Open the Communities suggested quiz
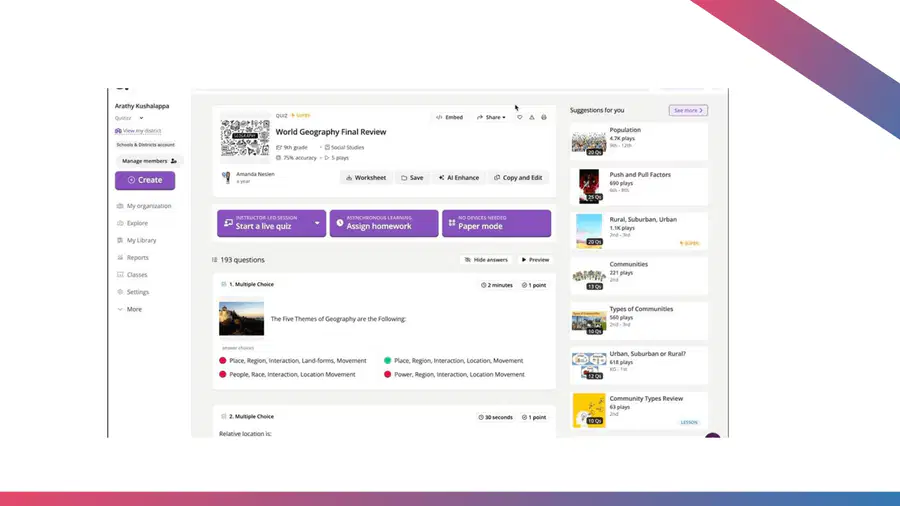The width and height of the screenshot is (900, 506). (x=639, y=275)
